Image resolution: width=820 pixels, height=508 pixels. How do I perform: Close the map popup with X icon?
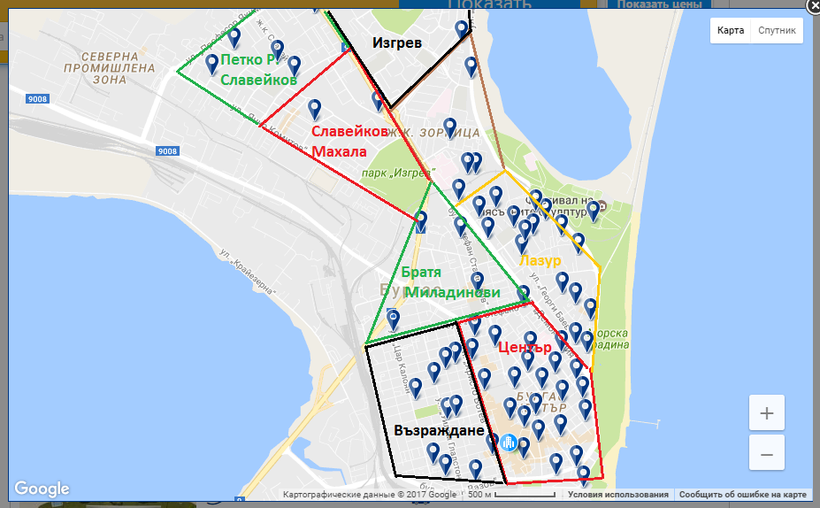(809, 5)
